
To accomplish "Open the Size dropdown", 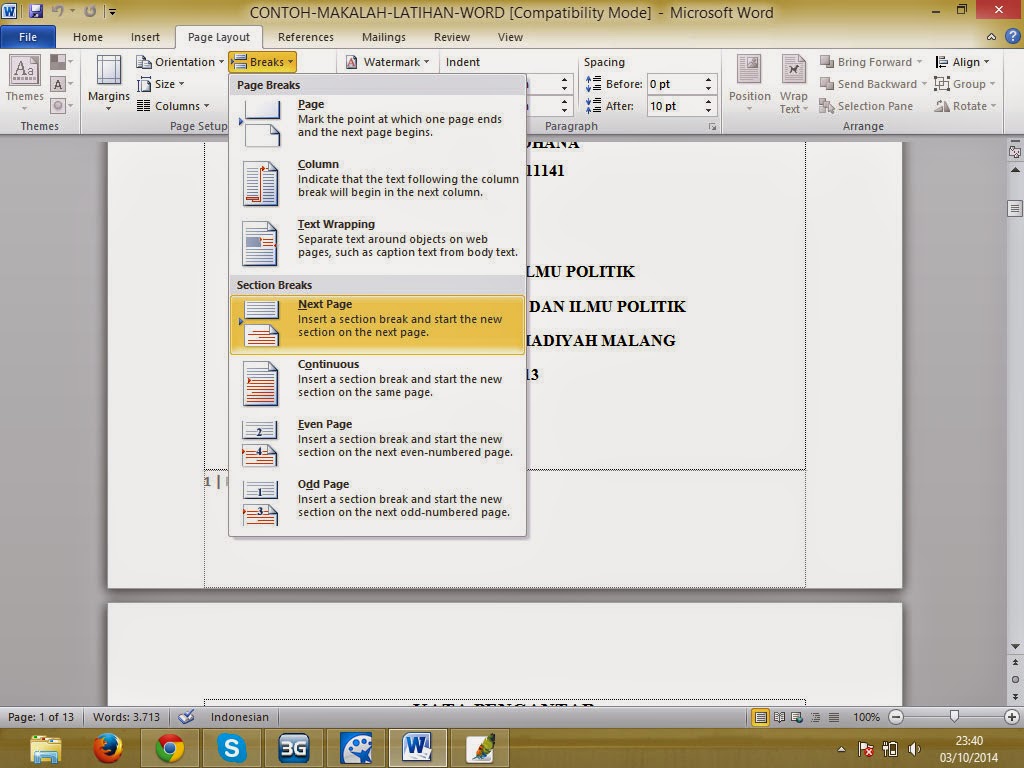I will point(161,84).
